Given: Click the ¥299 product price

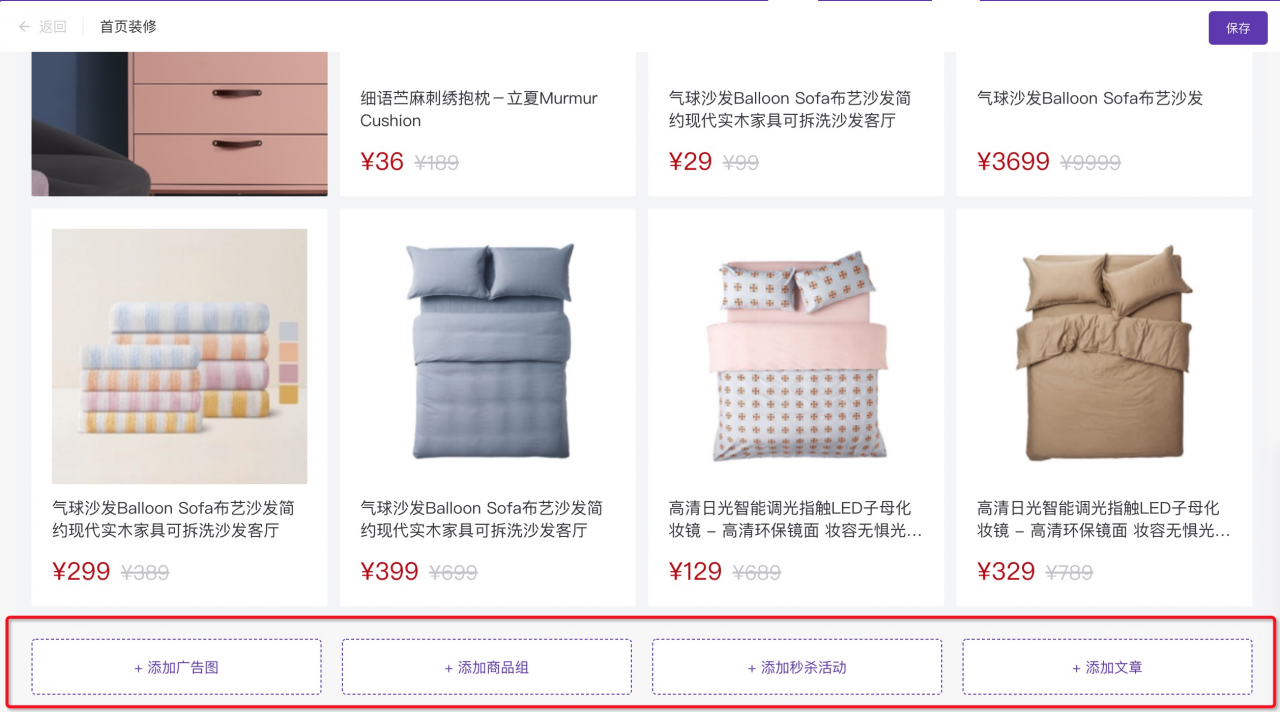Looking at the screenshot, I should (81, 572).
